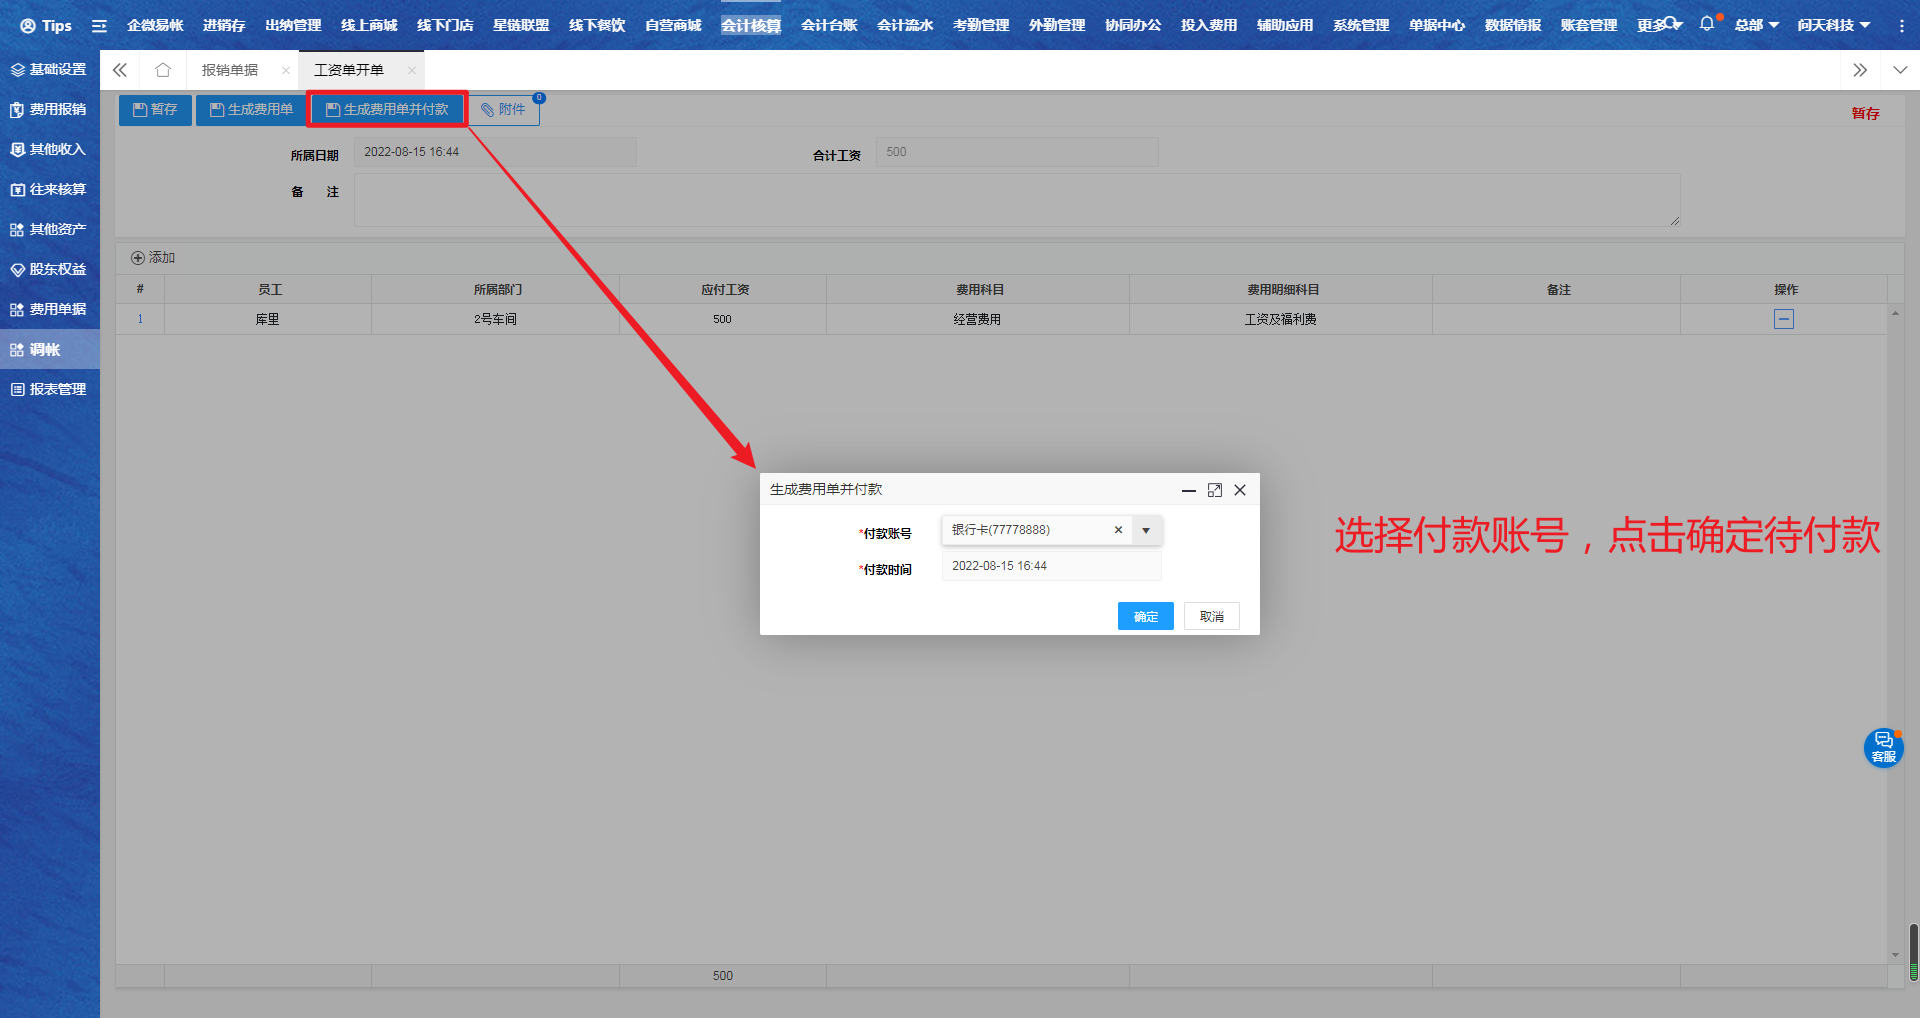Expand the 付款账号 dropdown arrow
The image size is (1920, 1018).
coord(1146,530)
